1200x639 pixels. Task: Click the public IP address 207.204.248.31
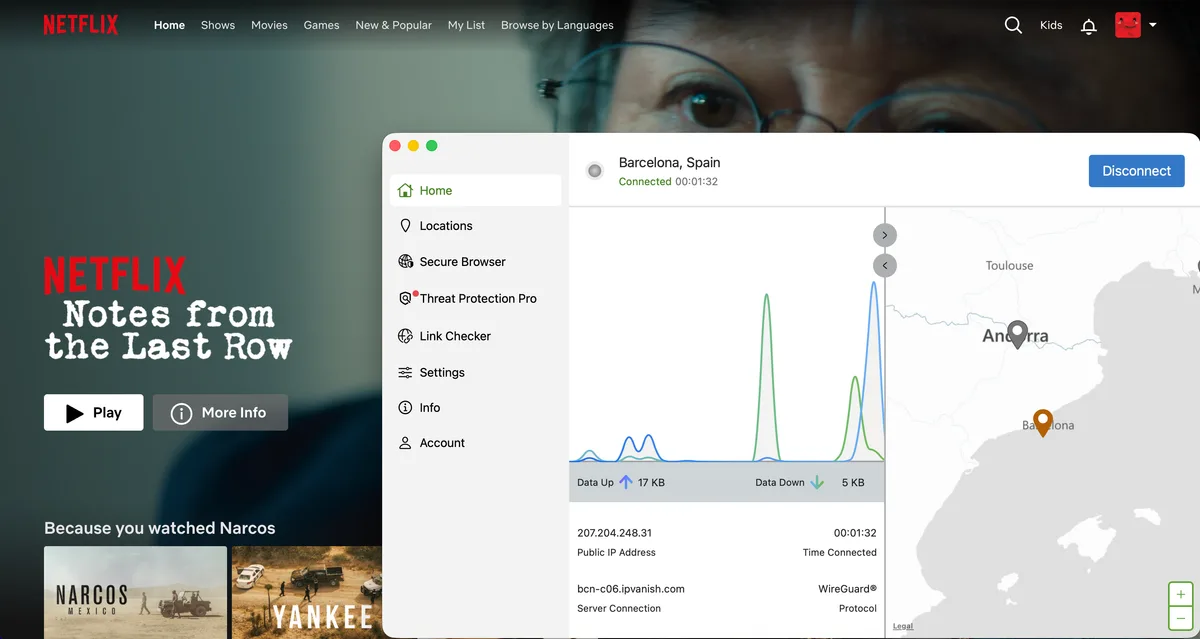[x=615, y=533]
